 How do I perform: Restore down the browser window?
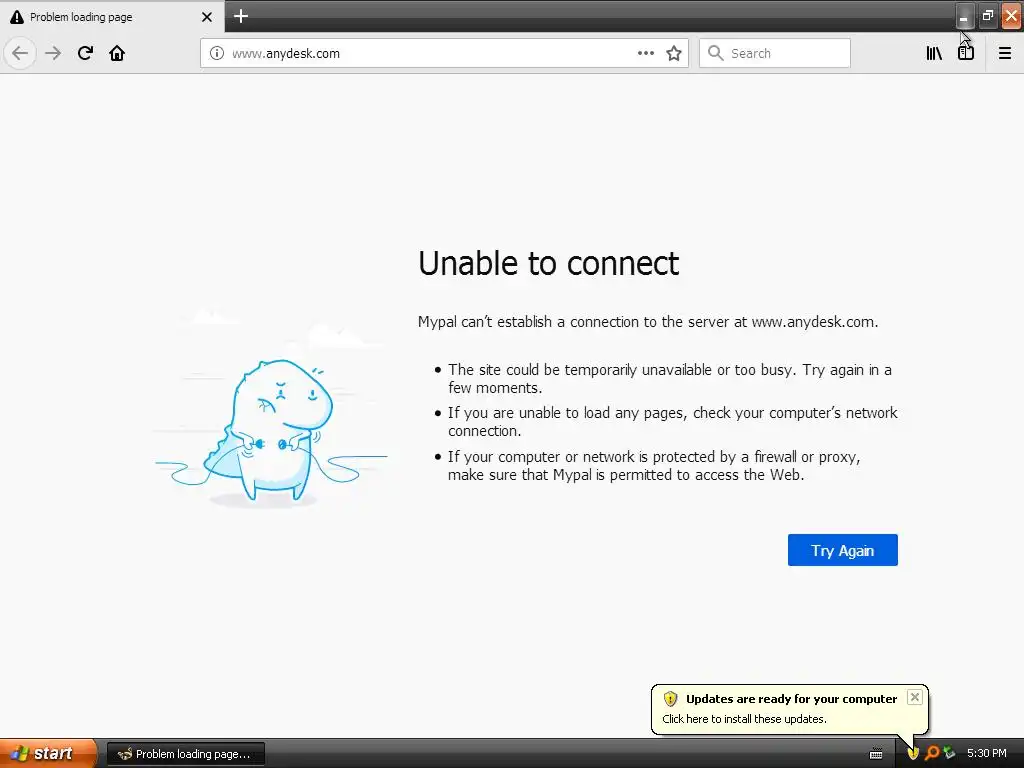[x=987, y=16]
